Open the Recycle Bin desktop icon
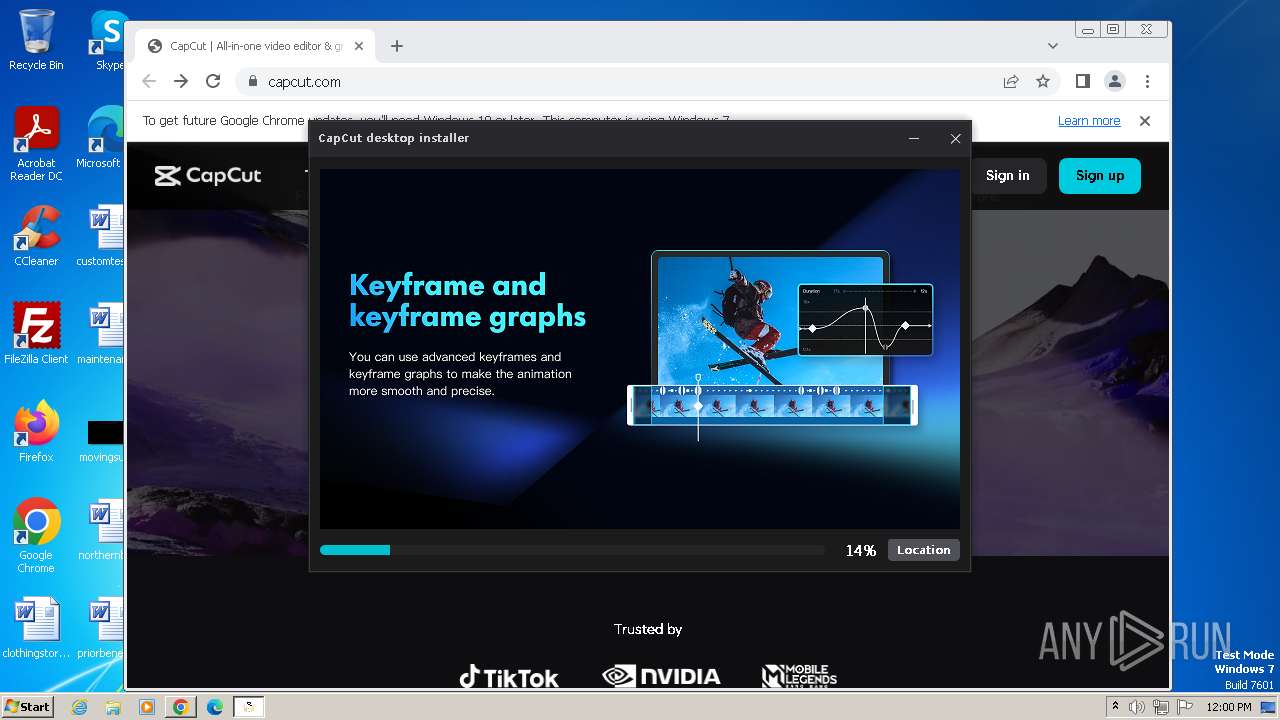Image resolution: width=1280 pixels, height=720 pixels. click(36, 40)
